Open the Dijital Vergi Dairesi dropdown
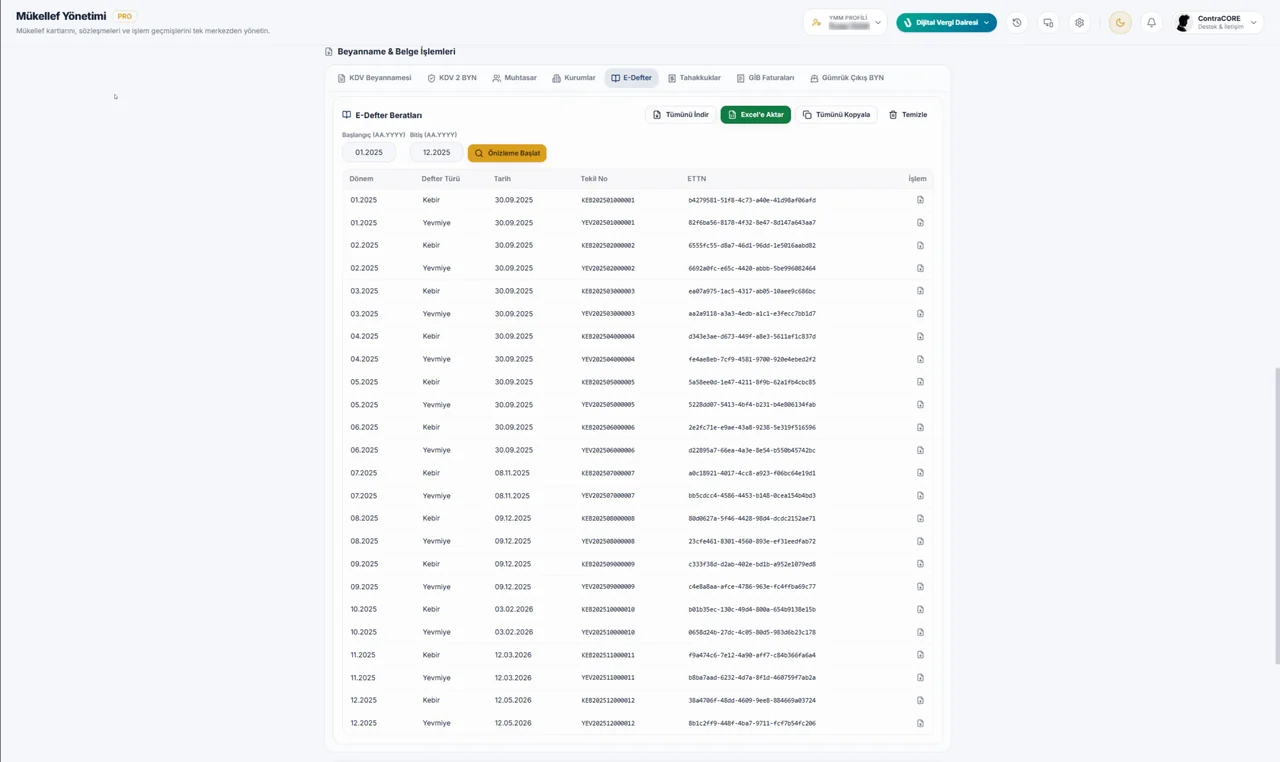 [946, 22]
